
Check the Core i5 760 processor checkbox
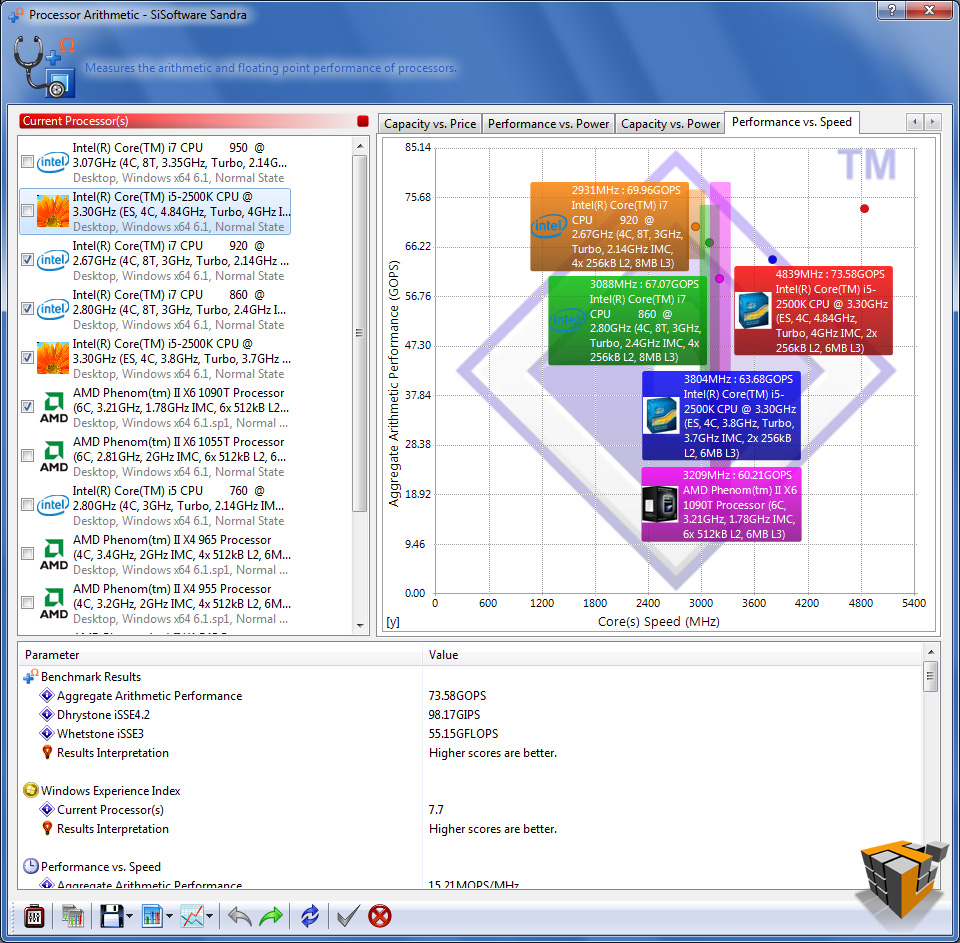tap(27, 505)
